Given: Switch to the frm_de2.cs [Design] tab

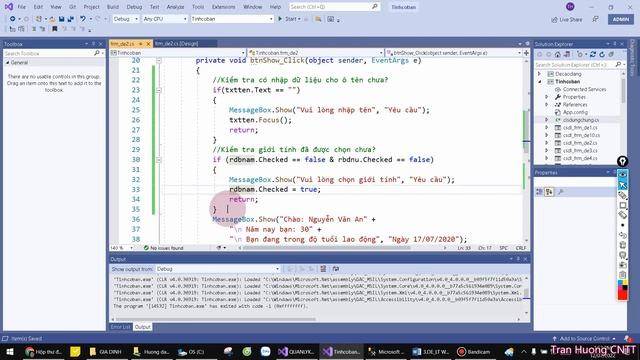Looking at the screenshot, I should pos(176,44).
